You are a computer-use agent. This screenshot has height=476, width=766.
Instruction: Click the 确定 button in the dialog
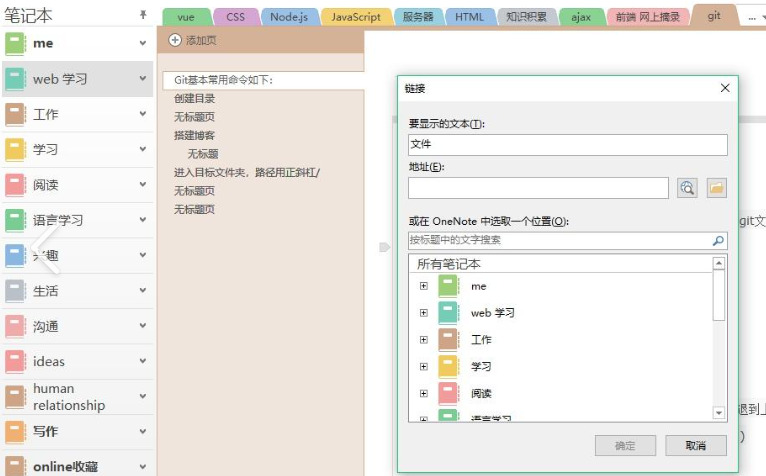[625, 445]
